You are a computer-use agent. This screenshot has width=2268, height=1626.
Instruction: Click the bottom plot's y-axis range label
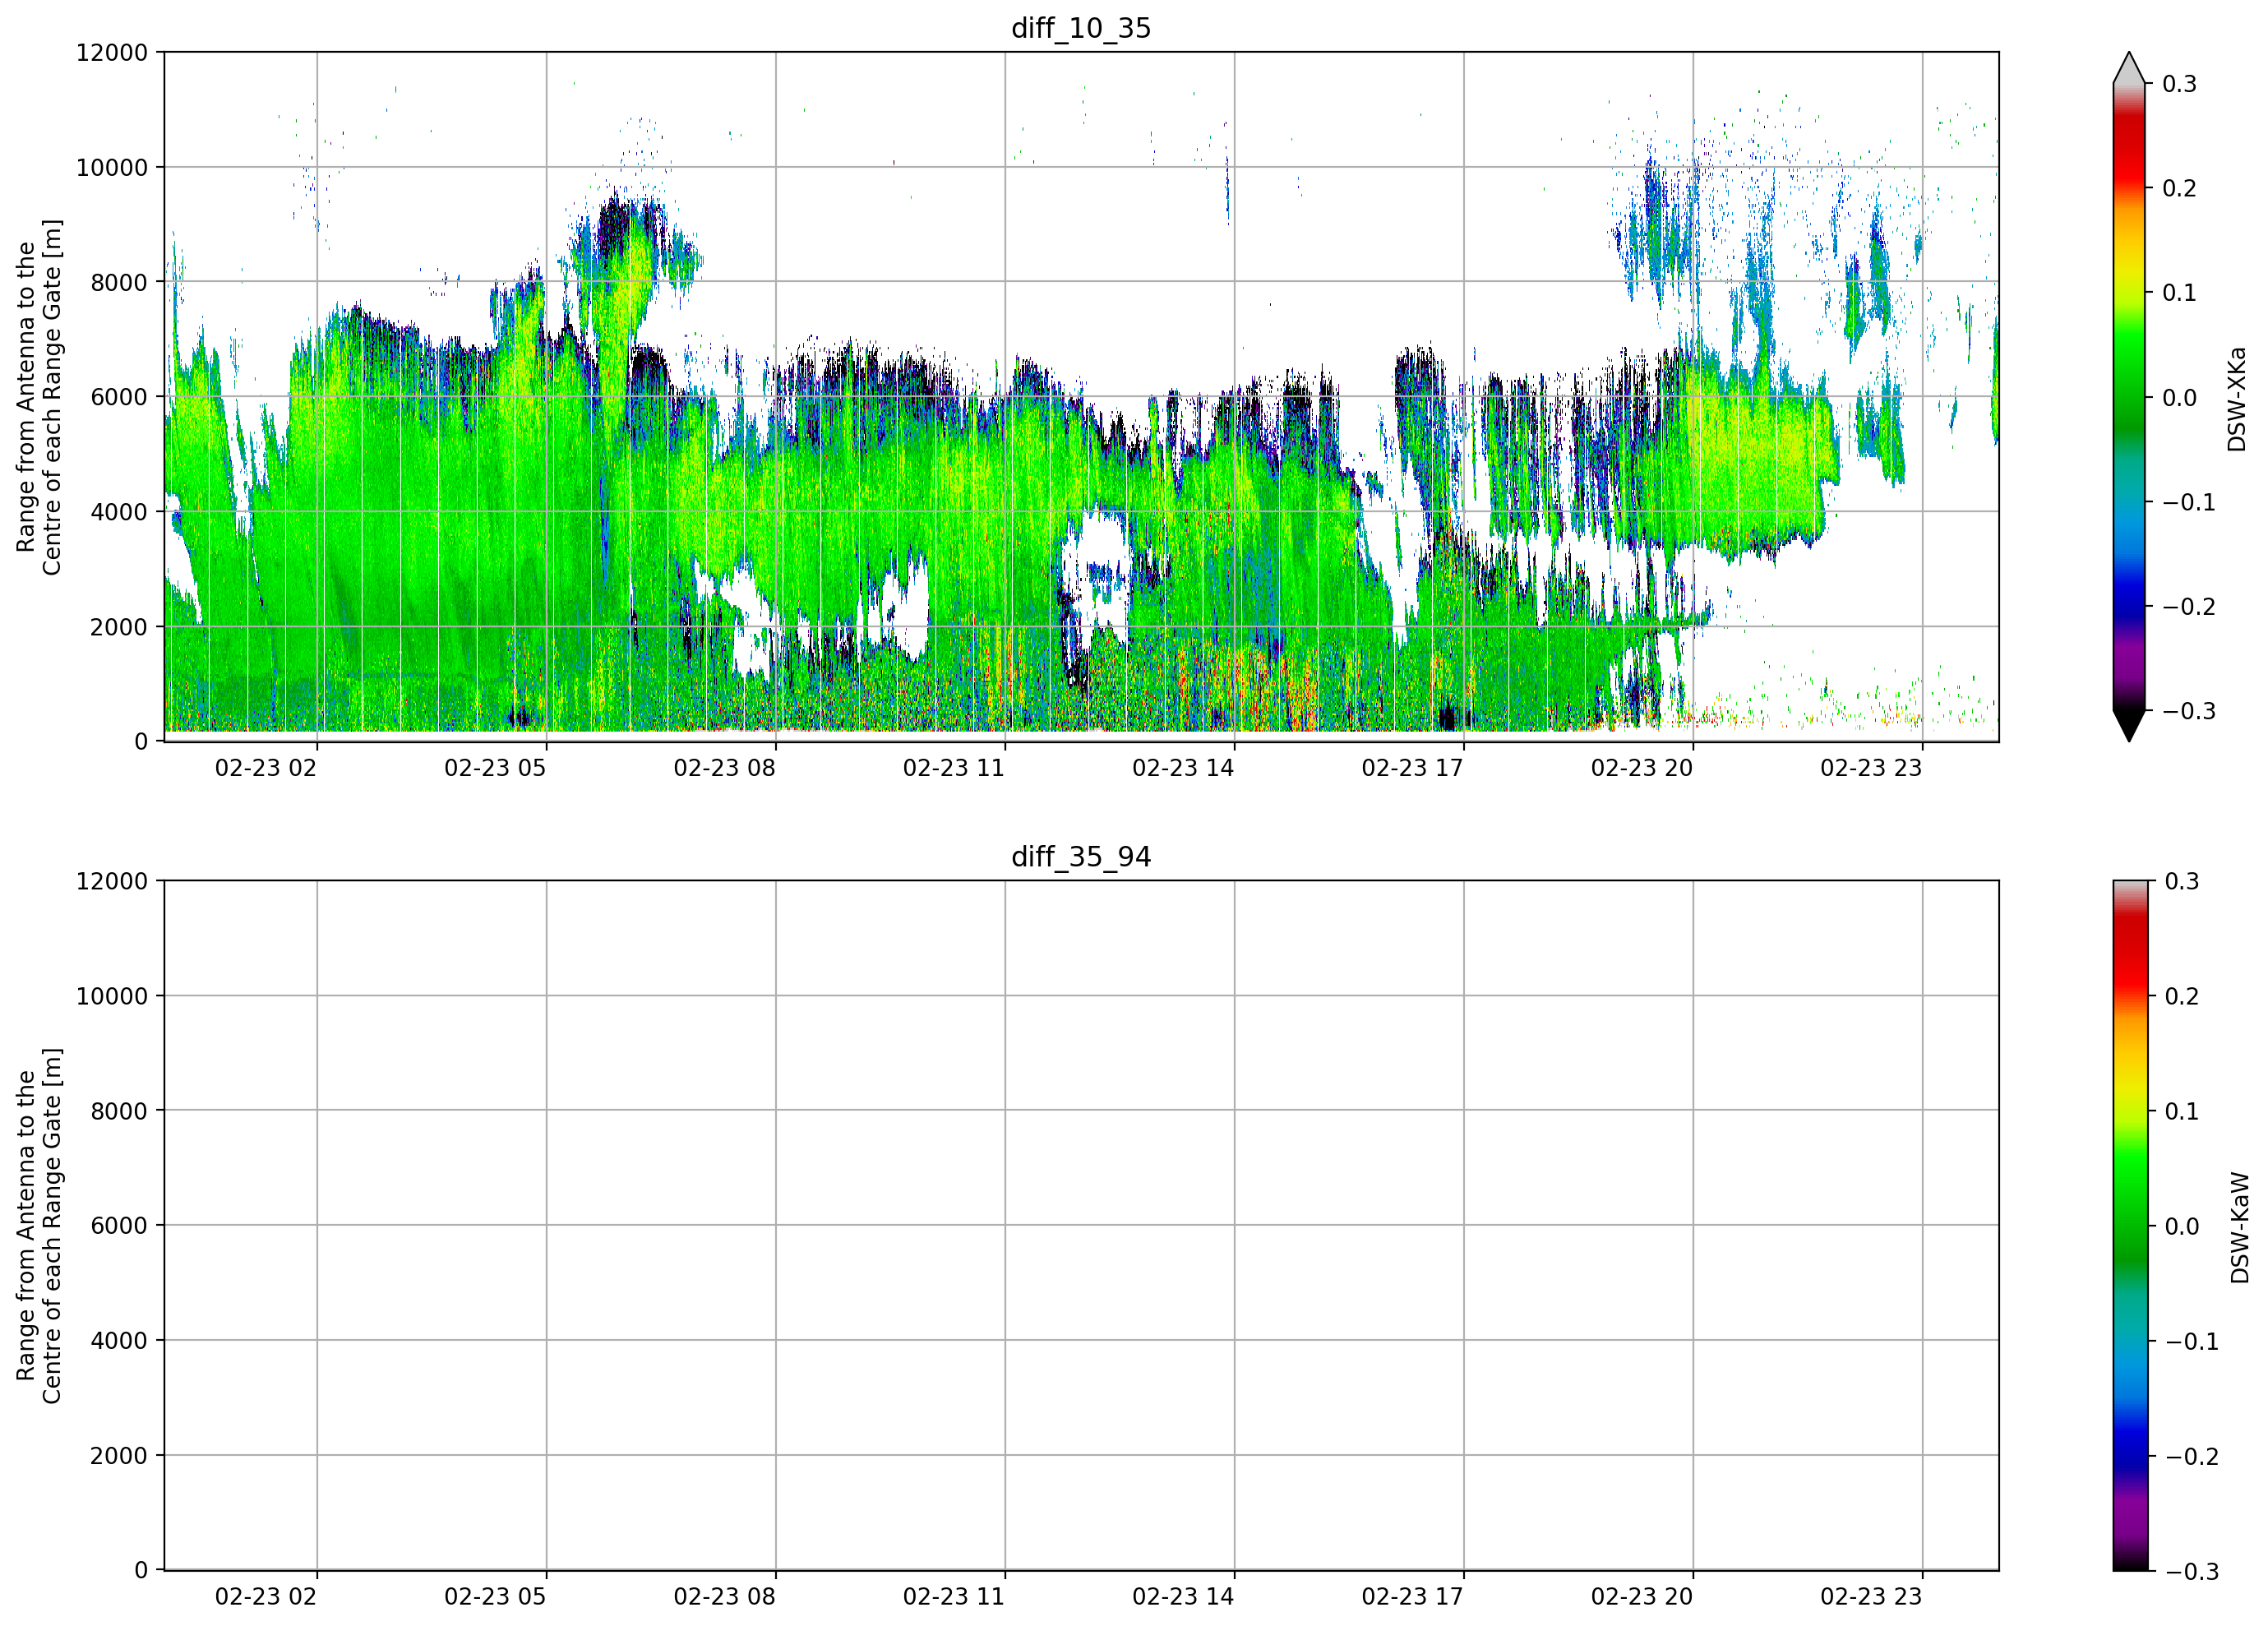(39, 1226)
